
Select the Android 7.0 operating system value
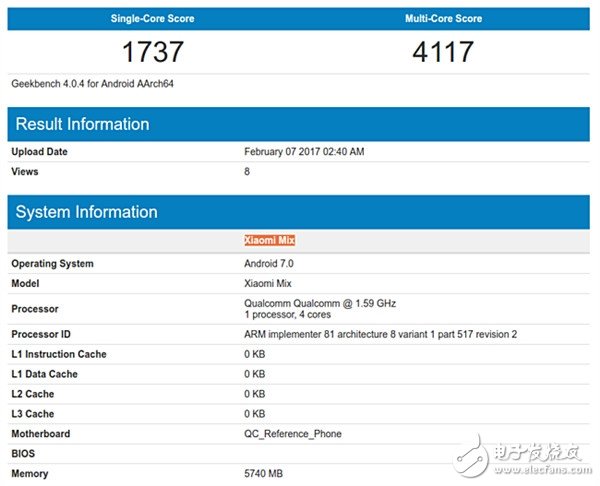269,264
